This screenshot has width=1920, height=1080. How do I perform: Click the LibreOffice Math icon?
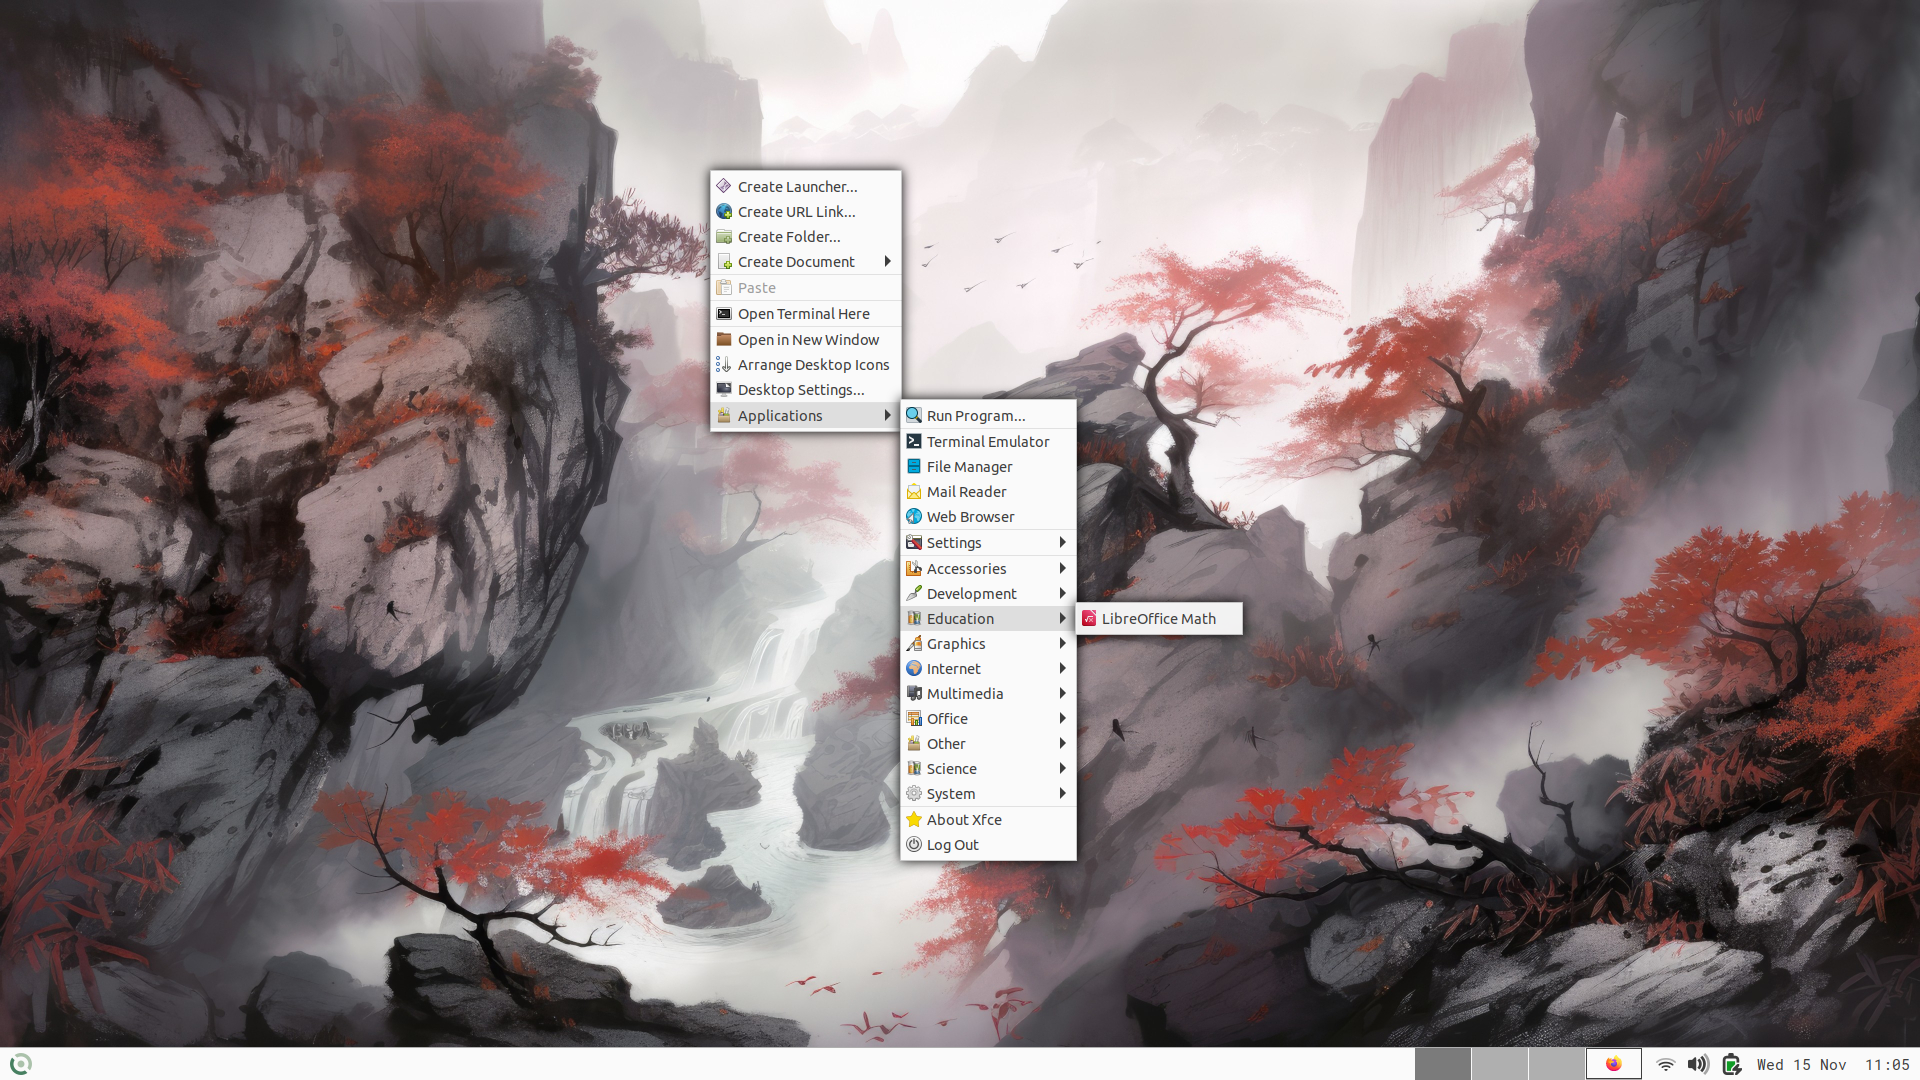pyautogui.click(x=1089, y=619)
